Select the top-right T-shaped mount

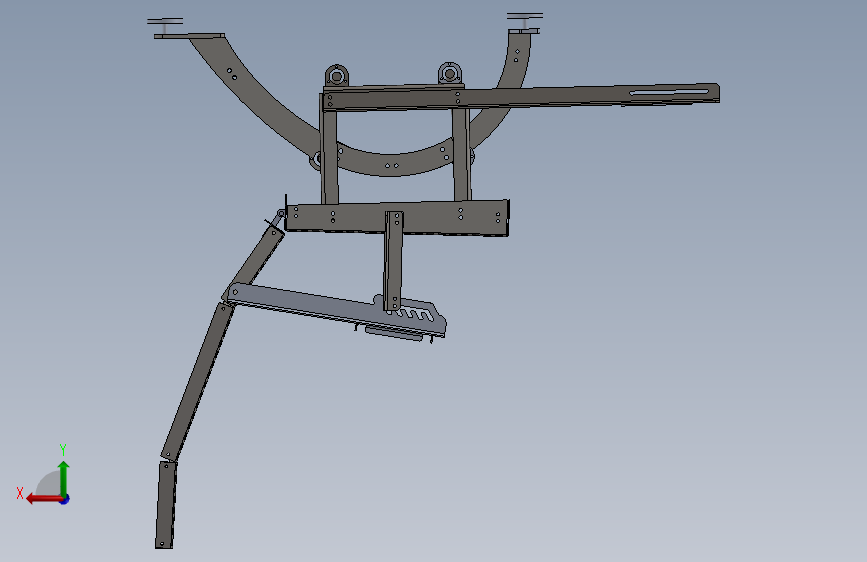coord(525,21)
